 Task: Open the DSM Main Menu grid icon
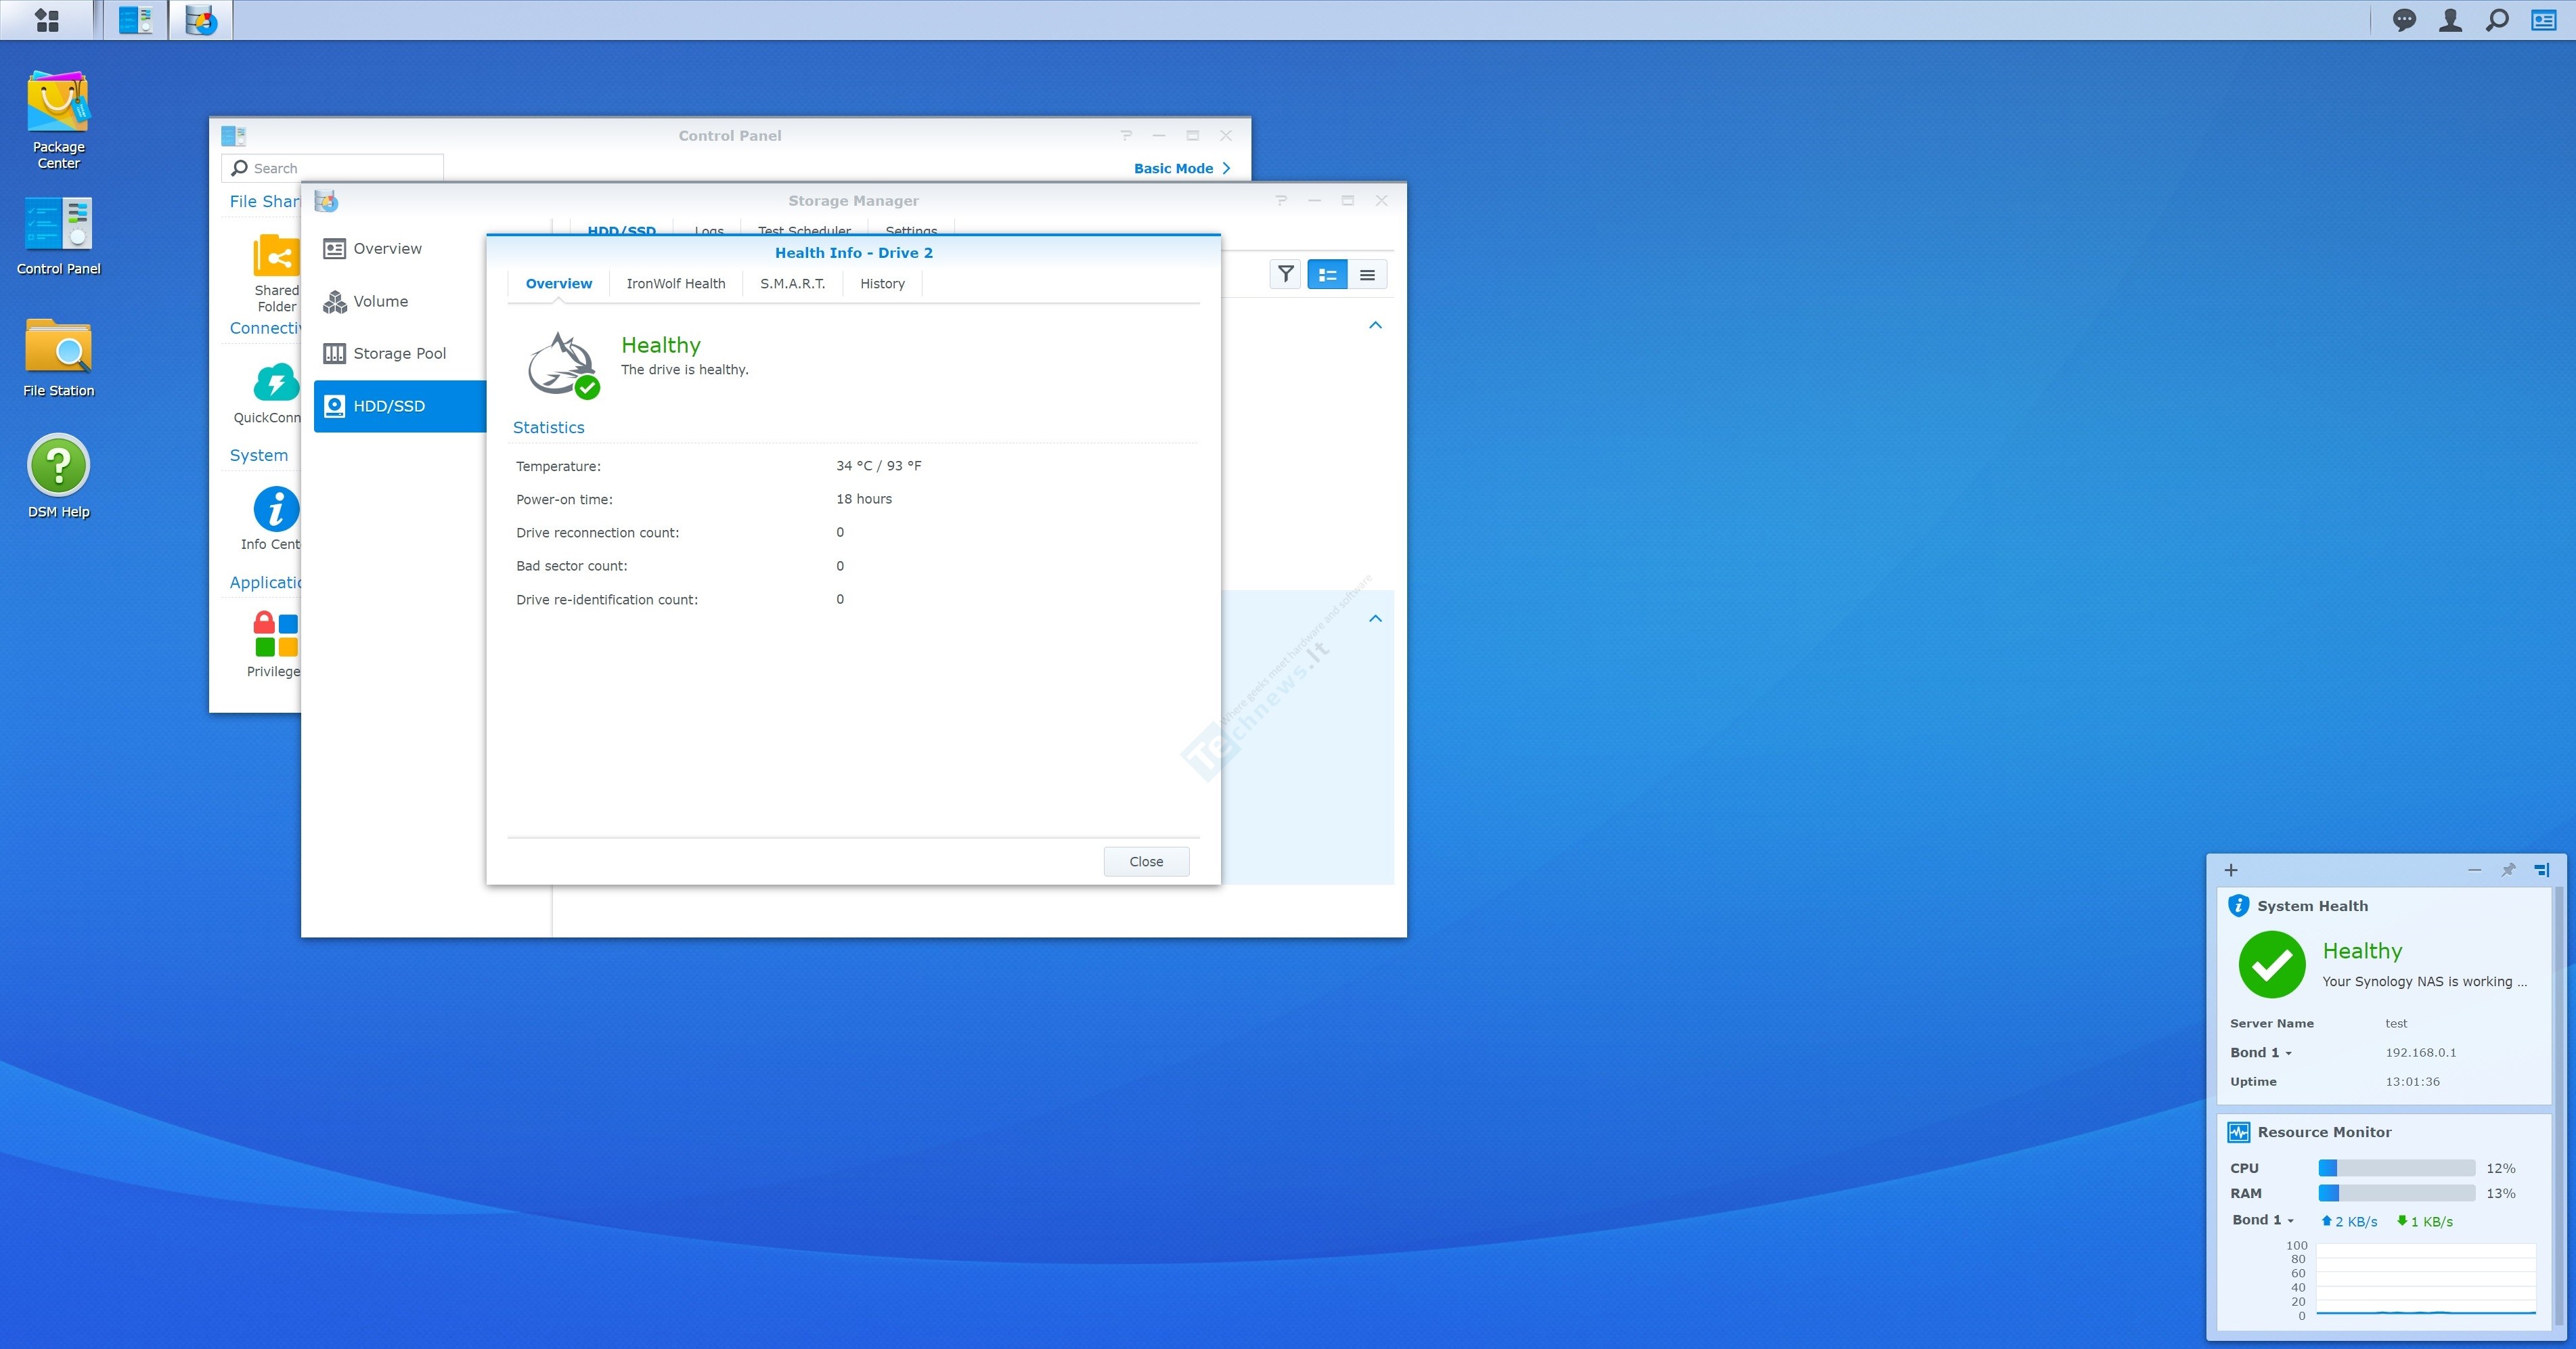point(47,20)
